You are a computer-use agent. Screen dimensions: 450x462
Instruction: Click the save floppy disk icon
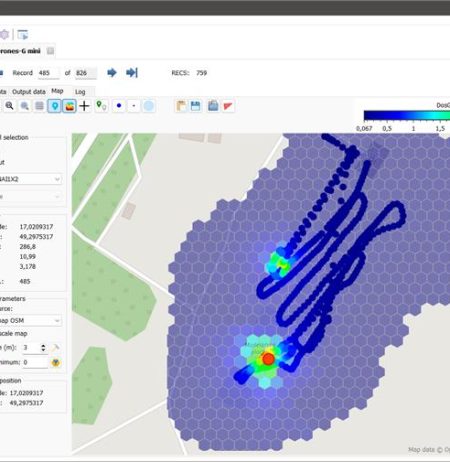[x=196, y=106]
